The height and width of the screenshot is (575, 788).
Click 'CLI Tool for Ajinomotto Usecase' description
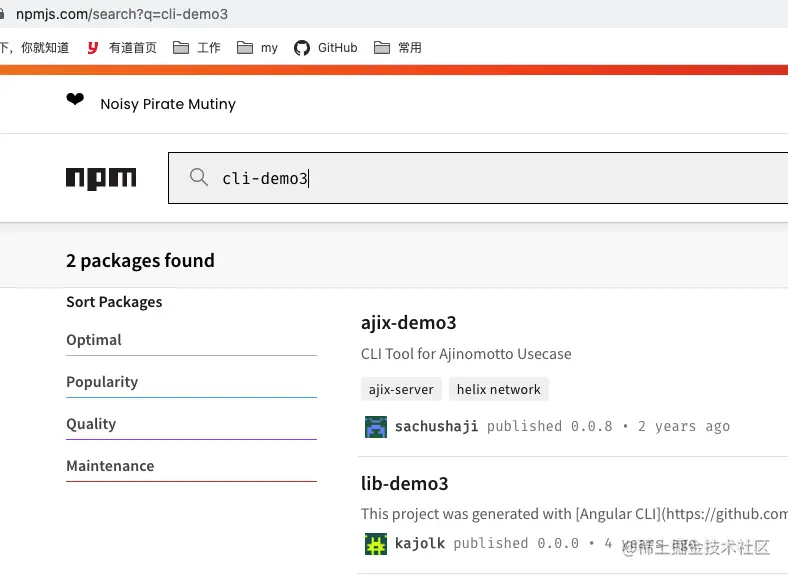[466, 354]
